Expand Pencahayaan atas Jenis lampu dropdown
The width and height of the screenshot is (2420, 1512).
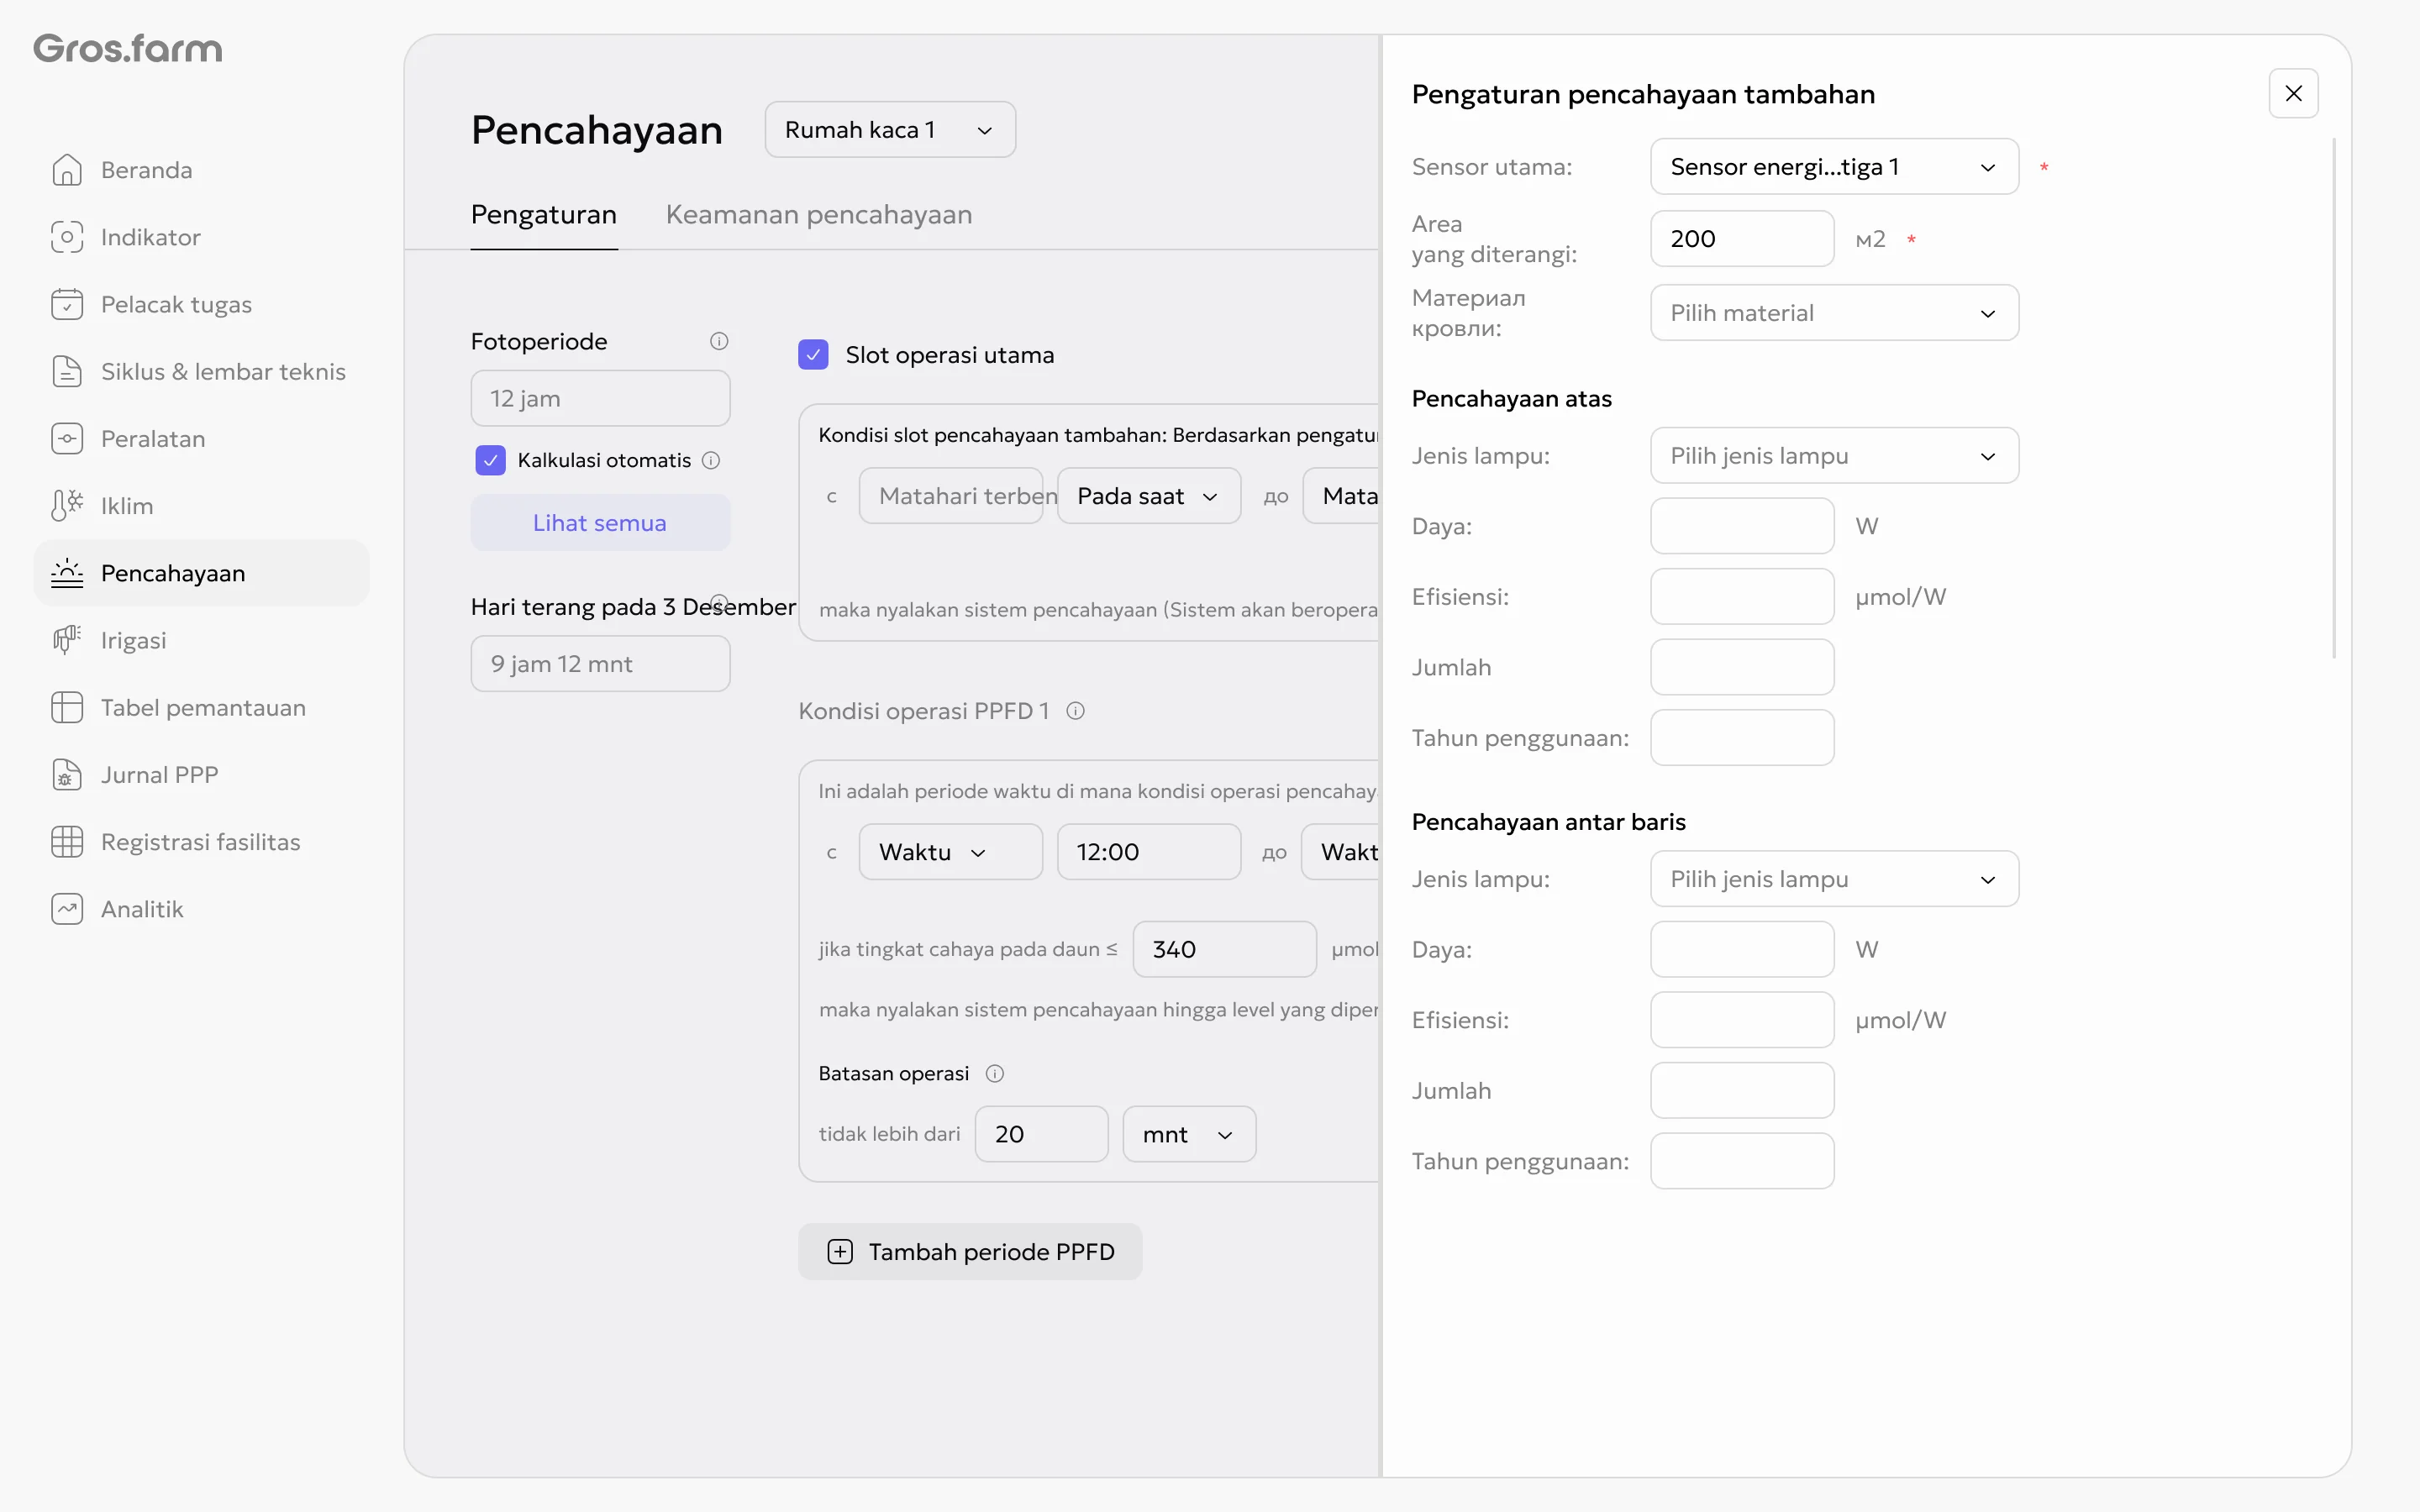tap(1834, 456)
